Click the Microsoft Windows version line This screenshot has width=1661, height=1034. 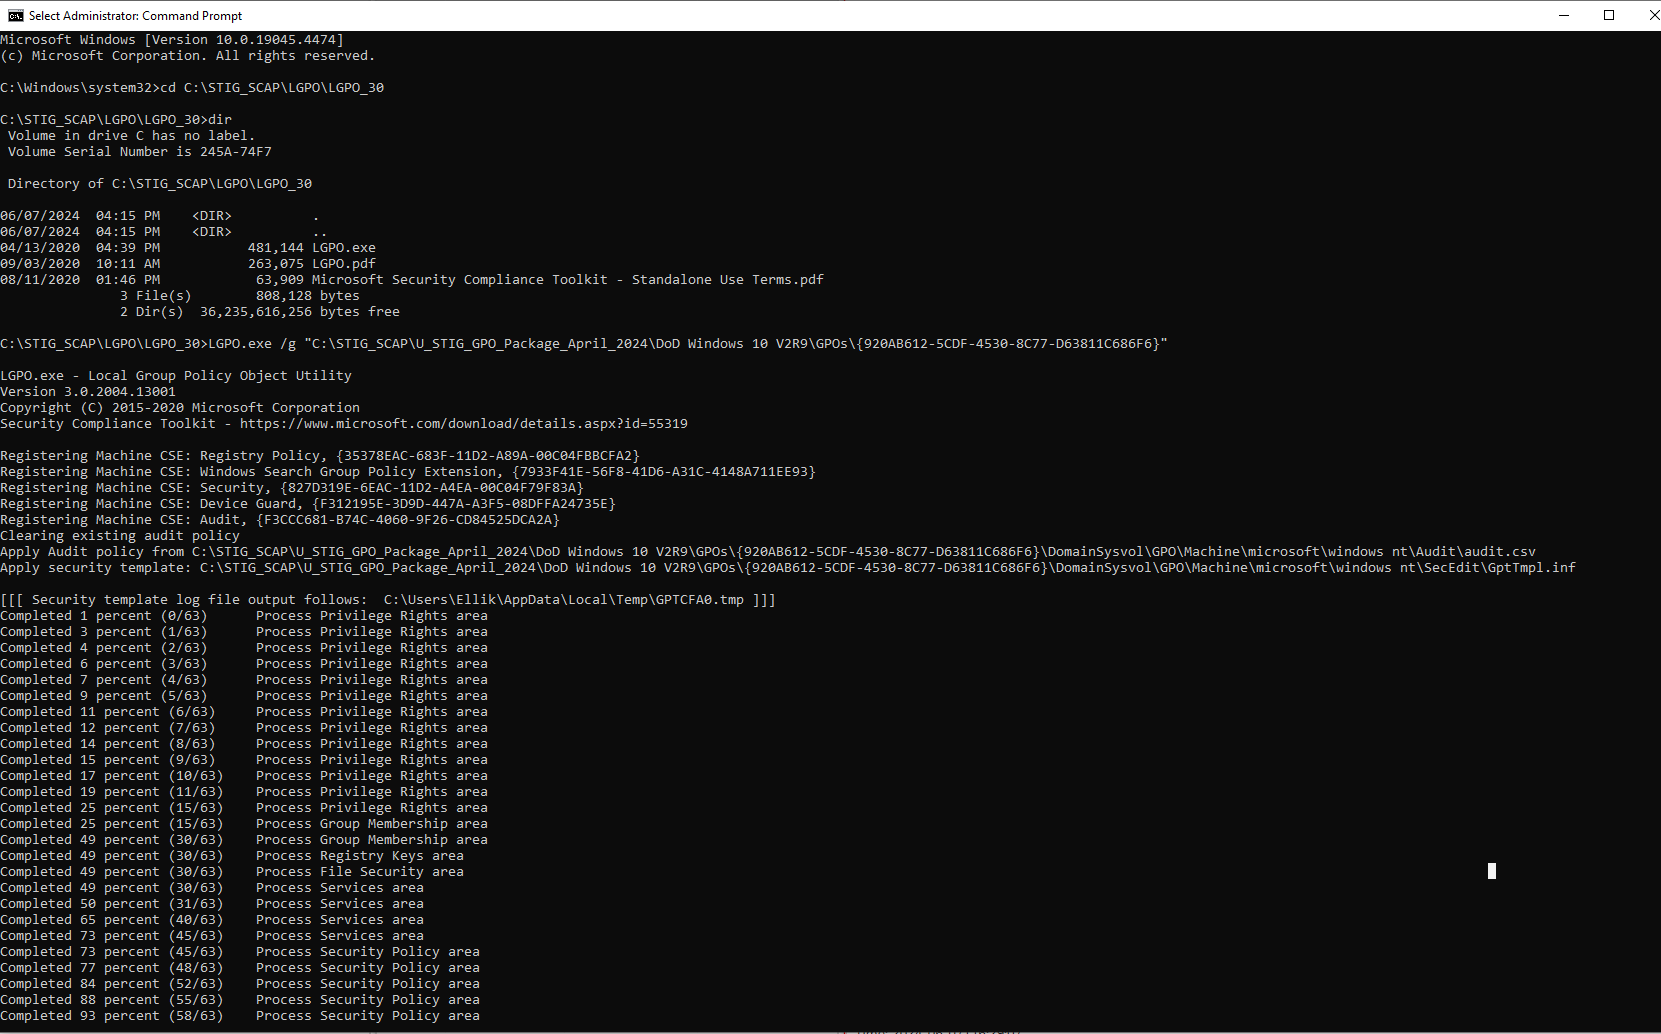(170, 39)
